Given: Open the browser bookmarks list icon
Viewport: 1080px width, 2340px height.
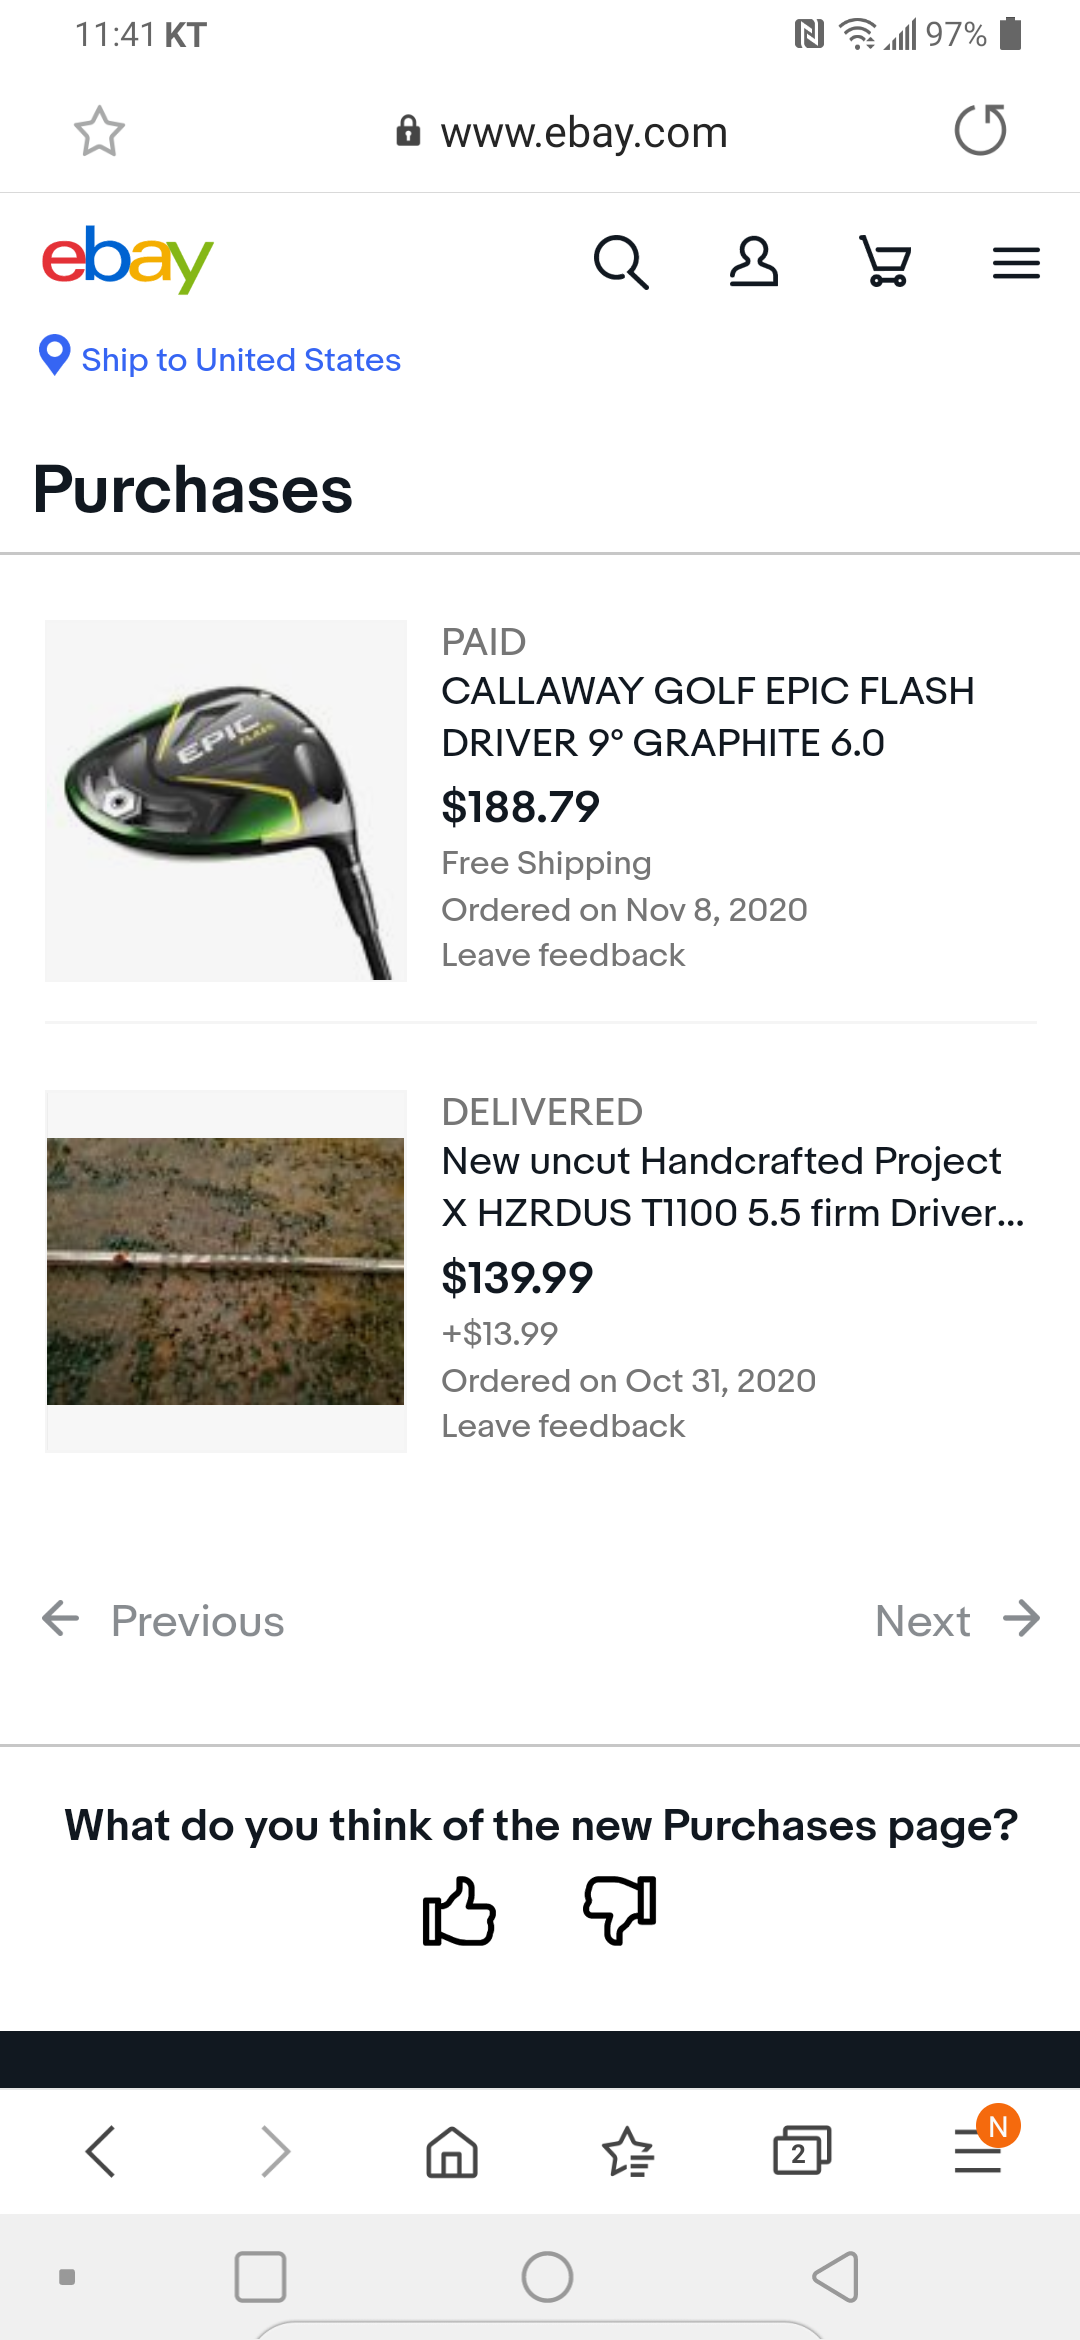Looking at the screenshot, I should point(627,2151).
